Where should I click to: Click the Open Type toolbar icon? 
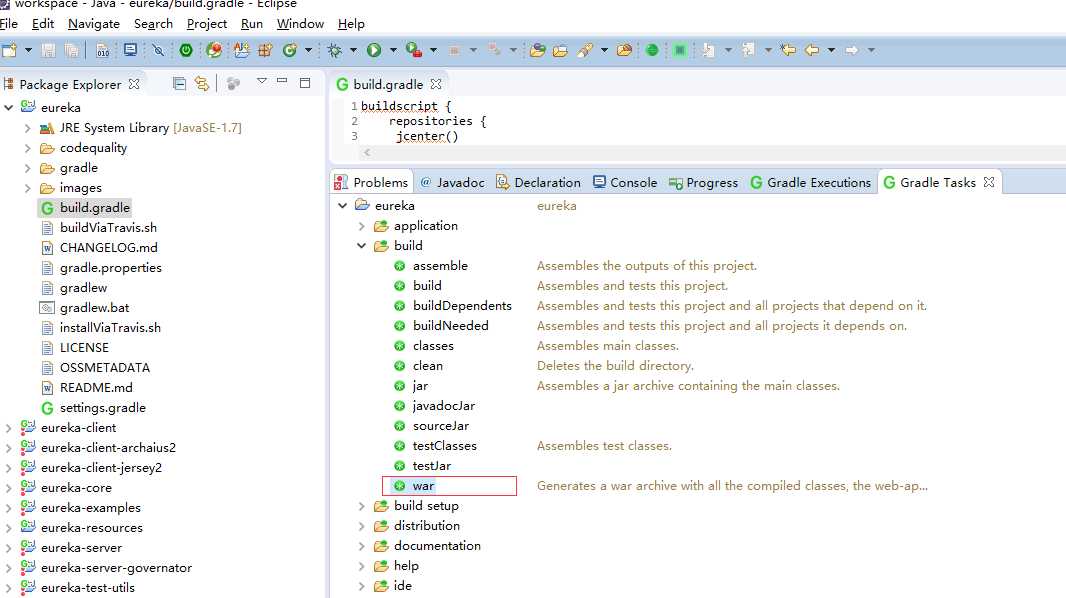point(538,50)
